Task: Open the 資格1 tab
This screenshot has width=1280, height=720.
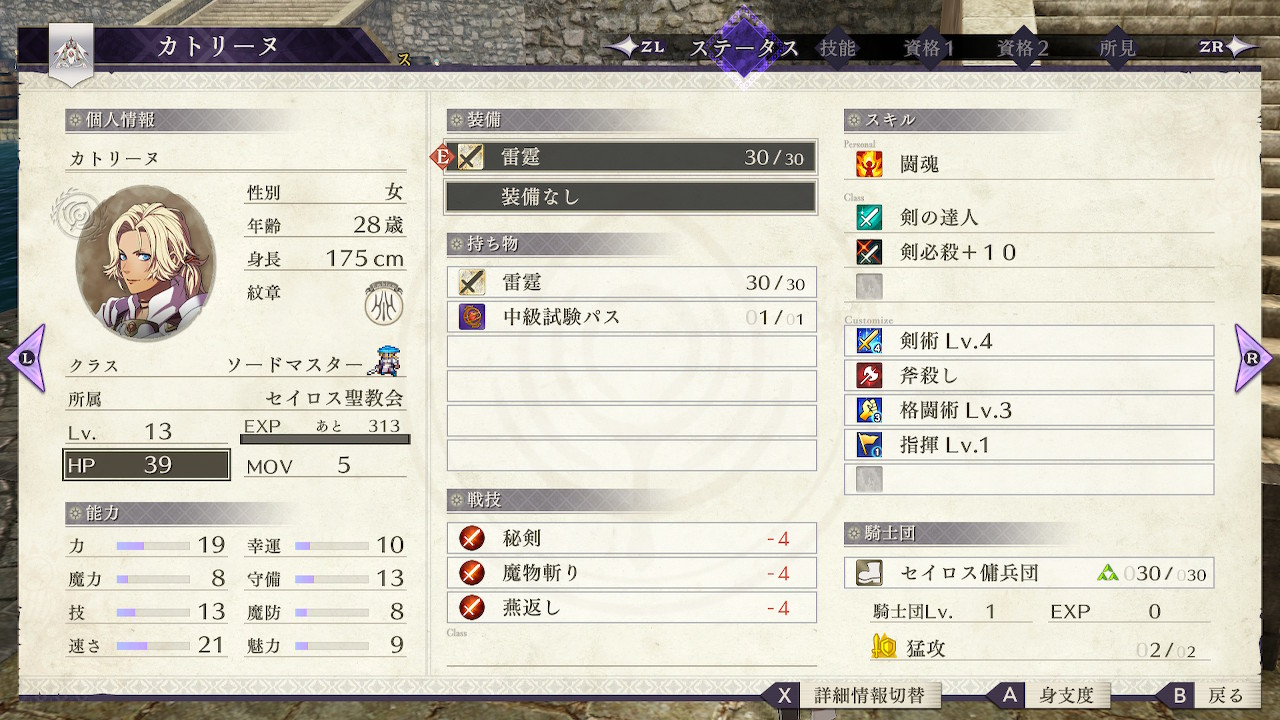Action: click(929, 48)
